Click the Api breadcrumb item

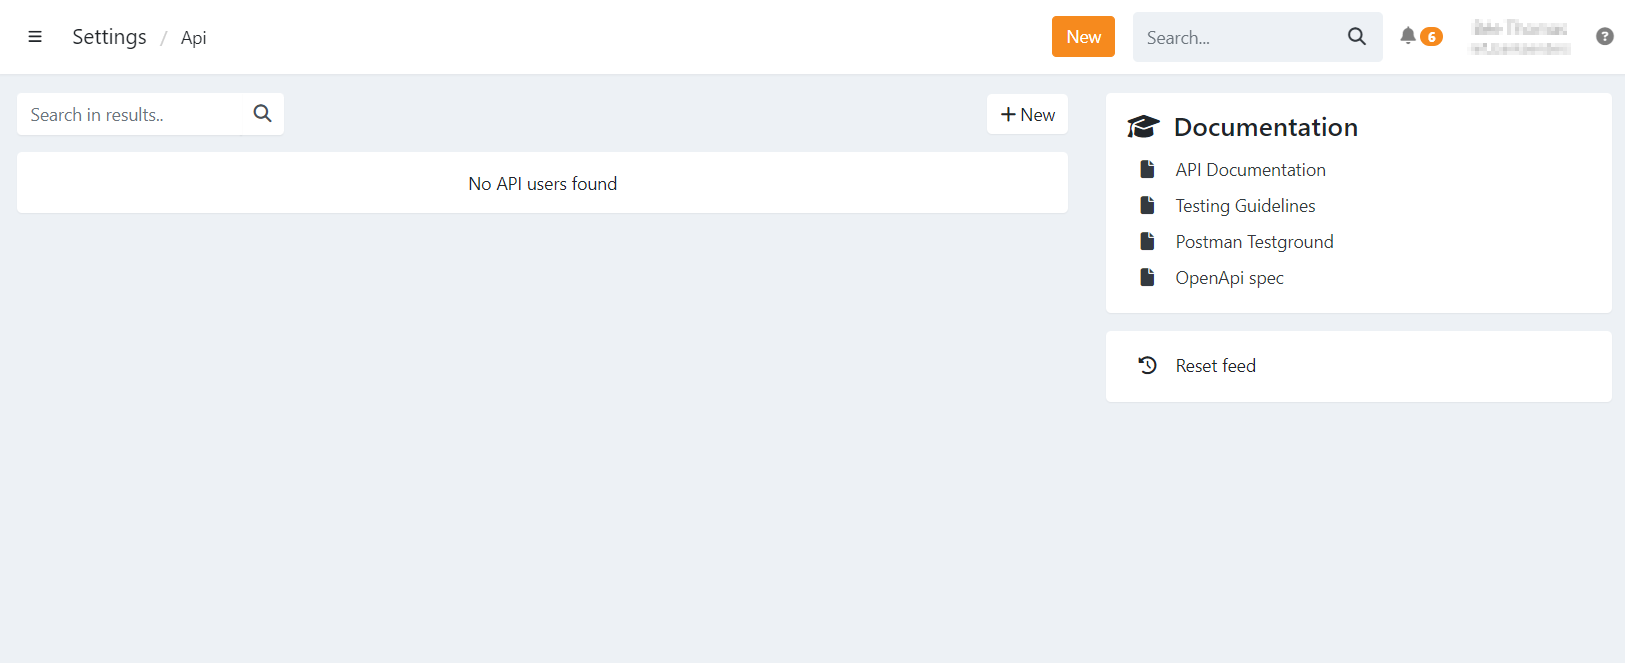pyautogui.click(x=193, y=38)
